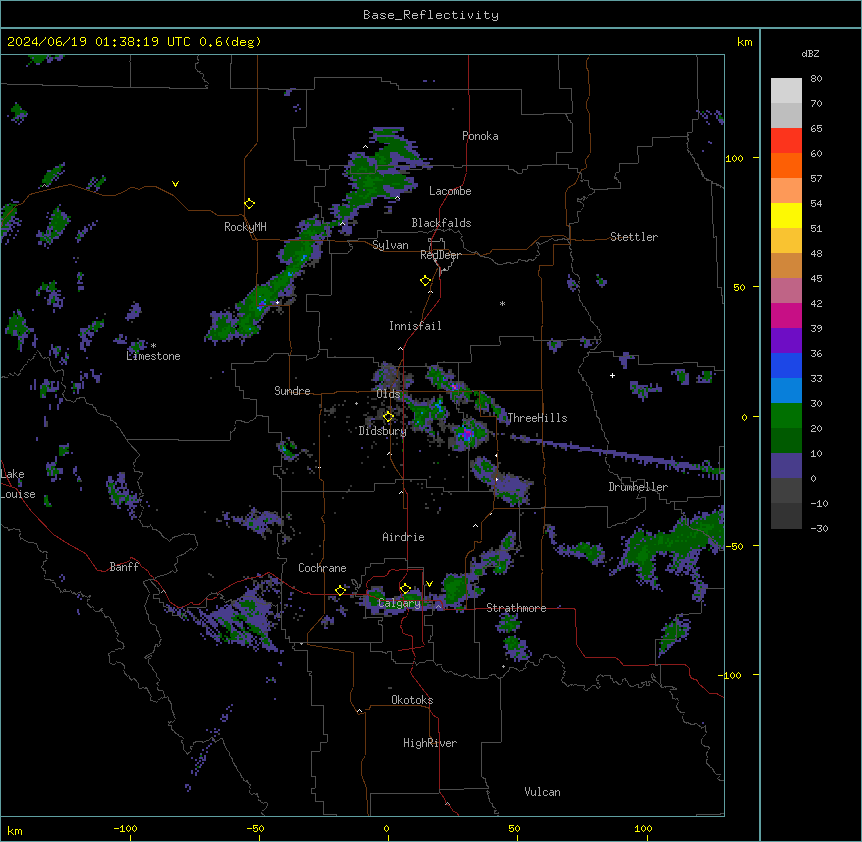The image size is (862, 842).
Task: Pick the magenta 39-42 dBZ legend swatch
Action: [x=786, y=315]
